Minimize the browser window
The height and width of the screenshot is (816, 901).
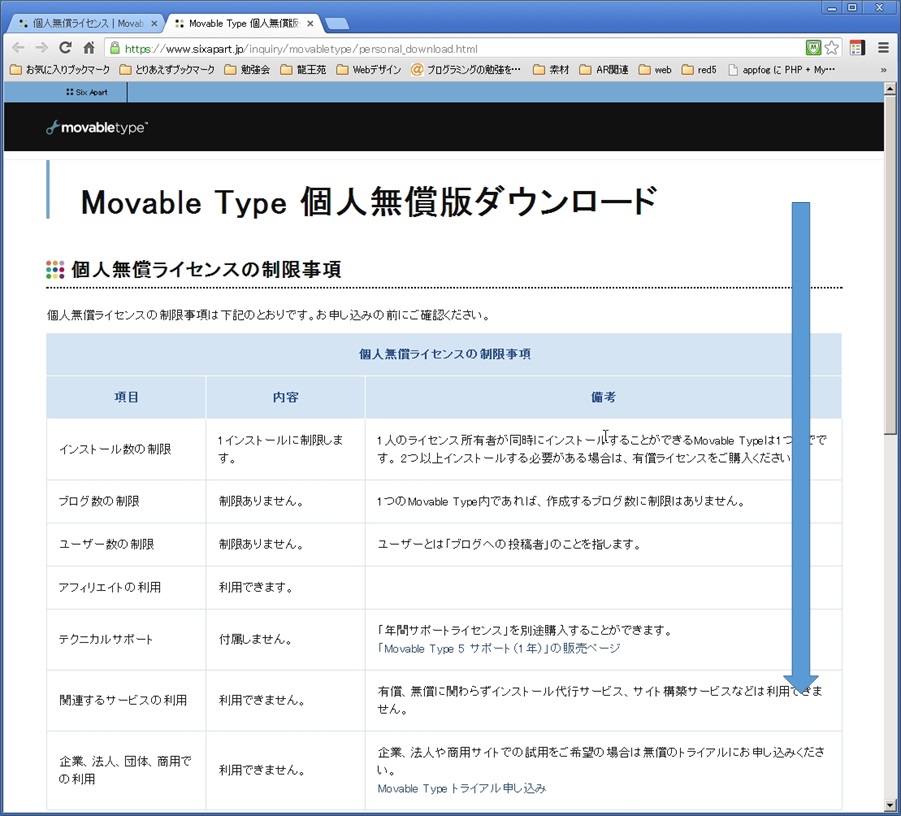831,8
